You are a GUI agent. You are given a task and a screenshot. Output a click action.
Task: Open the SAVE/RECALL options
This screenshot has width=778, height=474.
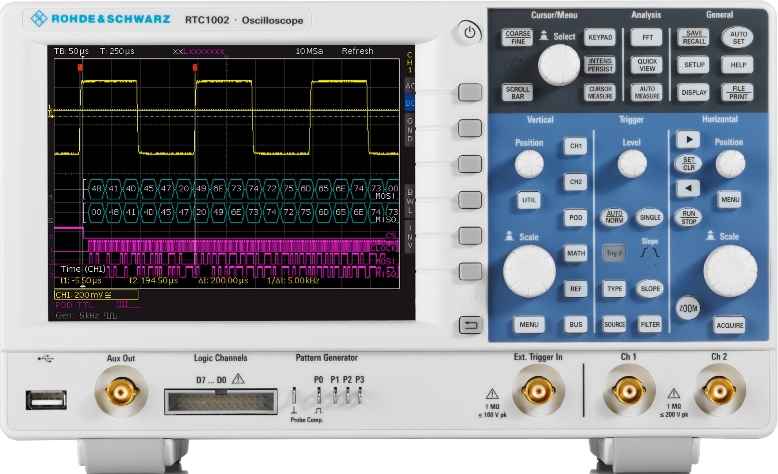click(693, 37)
